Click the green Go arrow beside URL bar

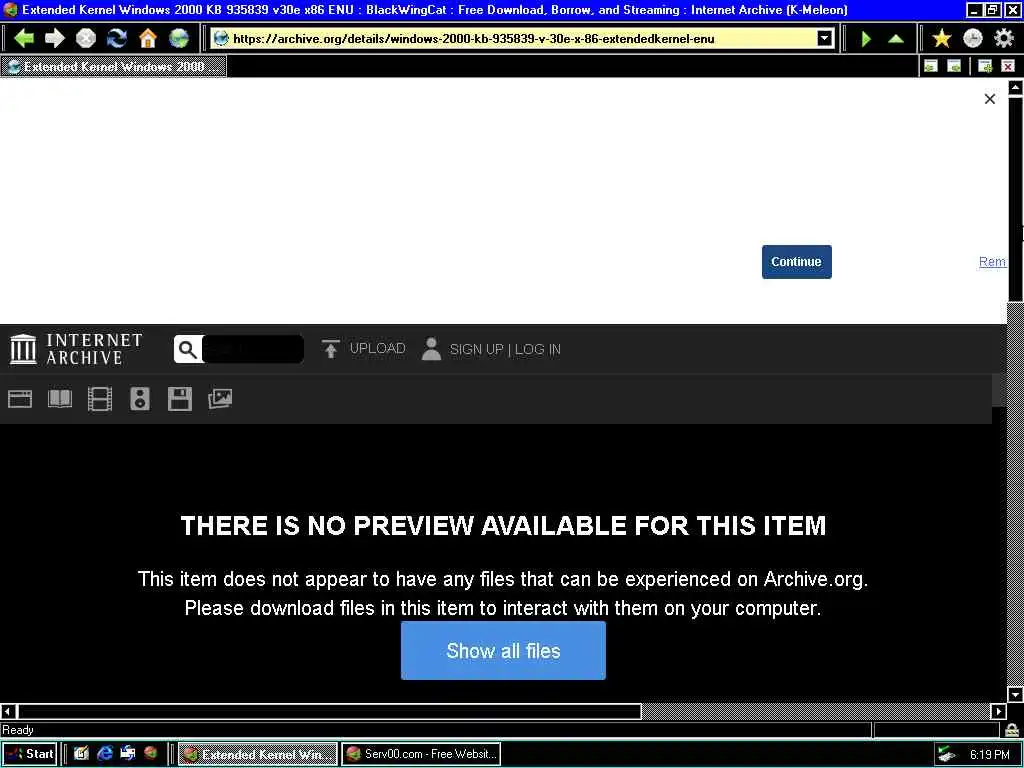point(866,39)
